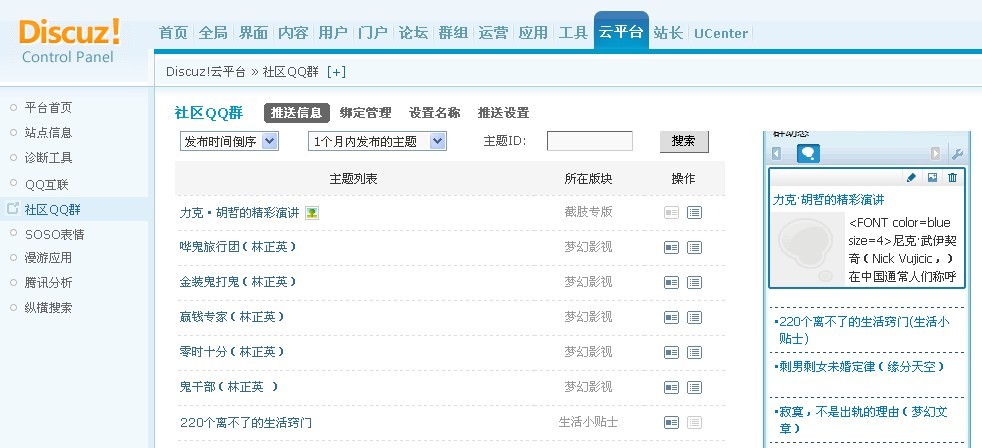Open the topic 哗鬼旅行团（林正英）in the list
The image size is (982, 448).
pyautogui.click(x=238, y=247)
